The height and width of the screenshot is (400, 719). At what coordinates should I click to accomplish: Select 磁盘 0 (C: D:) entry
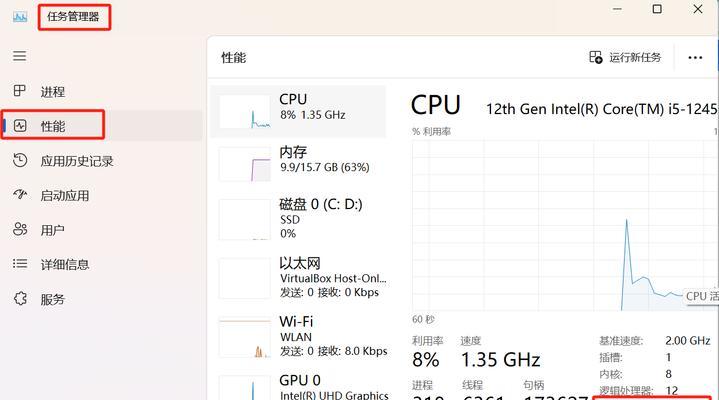point(298,219)
